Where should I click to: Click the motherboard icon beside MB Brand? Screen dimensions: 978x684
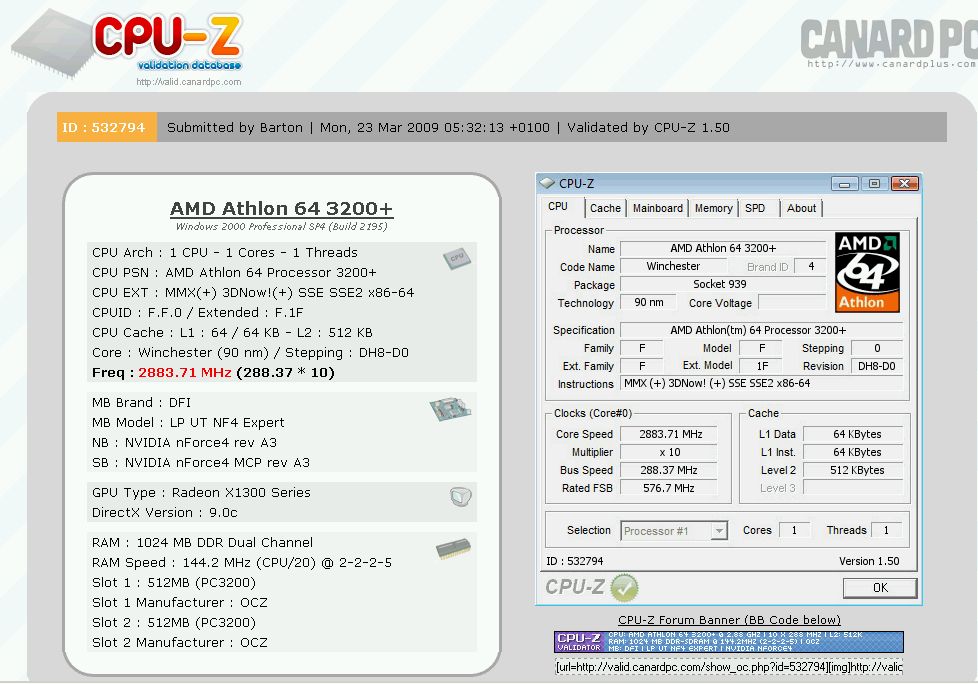point(450,408)
